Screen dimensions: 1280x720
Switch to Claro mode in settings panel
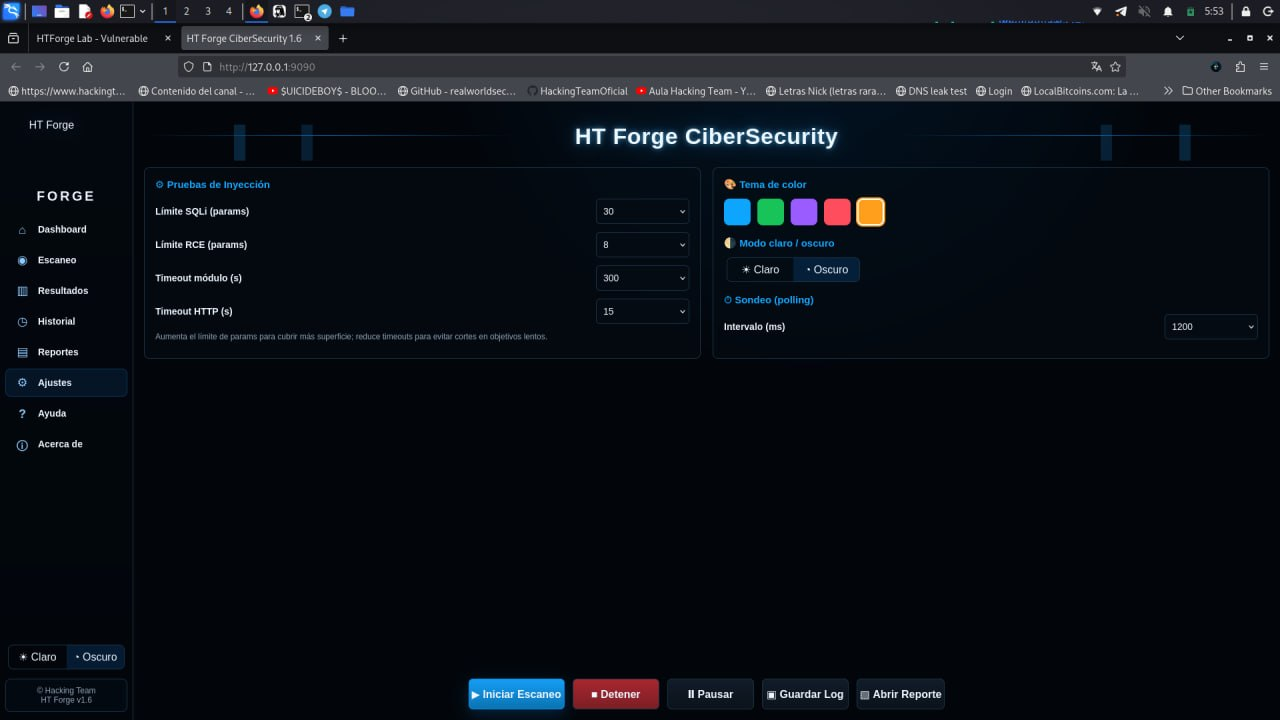(x=760, y=270)
